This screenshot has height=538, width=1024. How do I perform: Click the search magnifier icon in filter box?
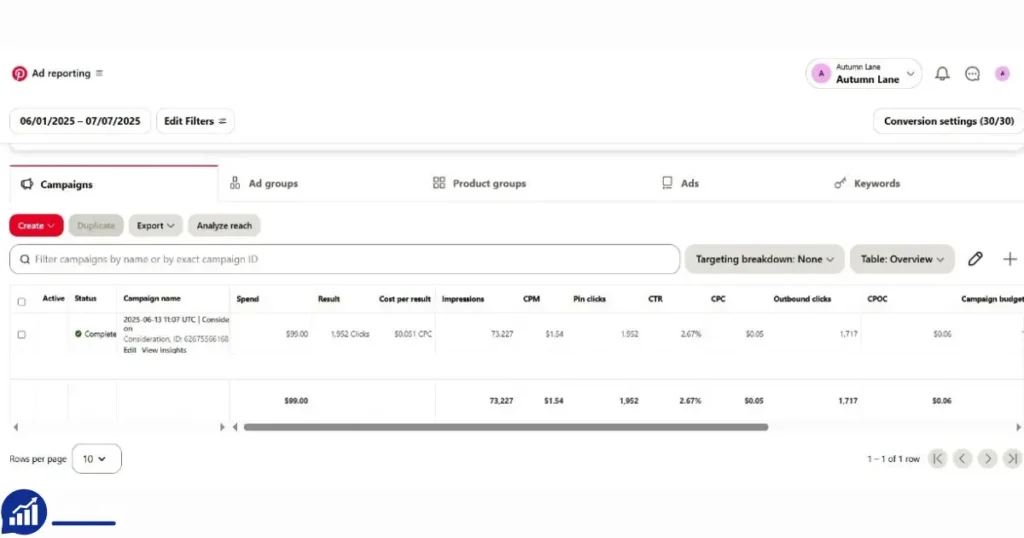[x=25, y=259]
